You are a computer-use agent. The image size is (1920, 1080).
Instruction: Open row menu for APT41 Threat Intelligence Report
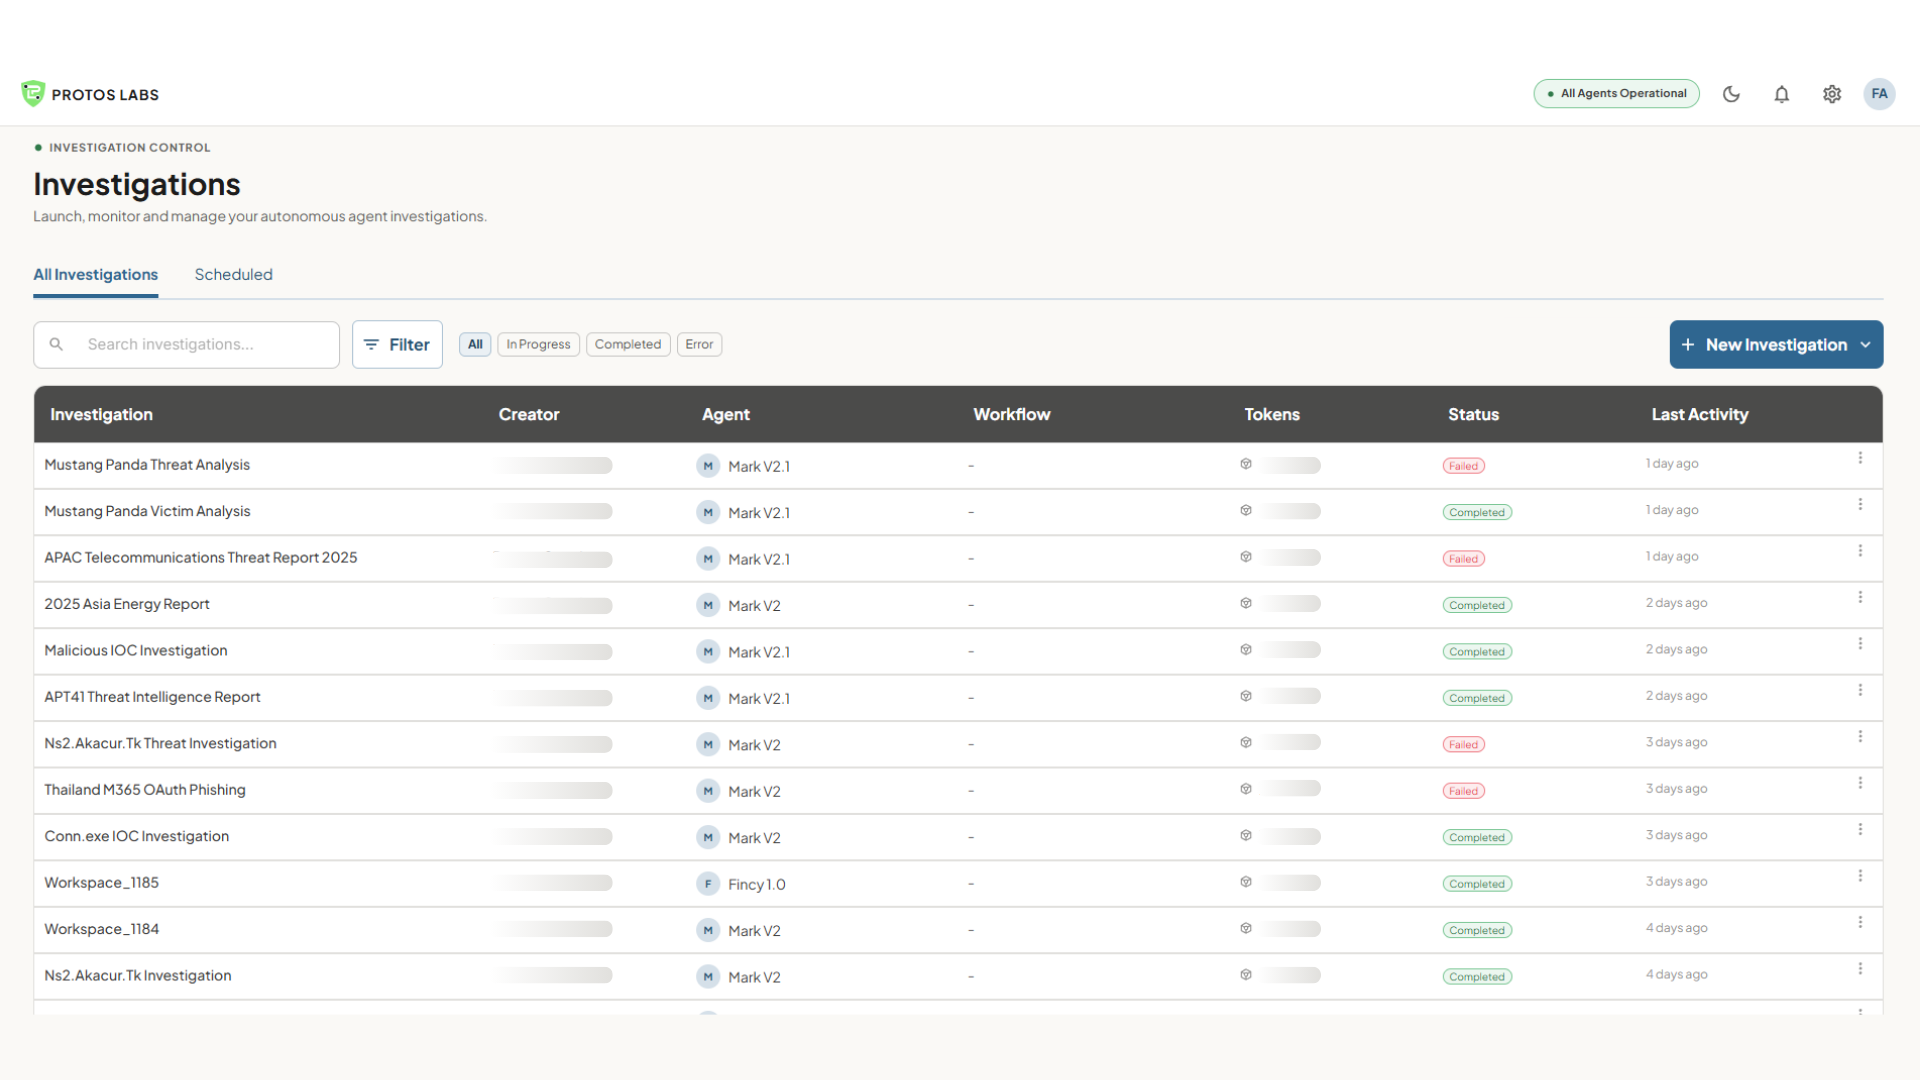tap(1860, 690)
